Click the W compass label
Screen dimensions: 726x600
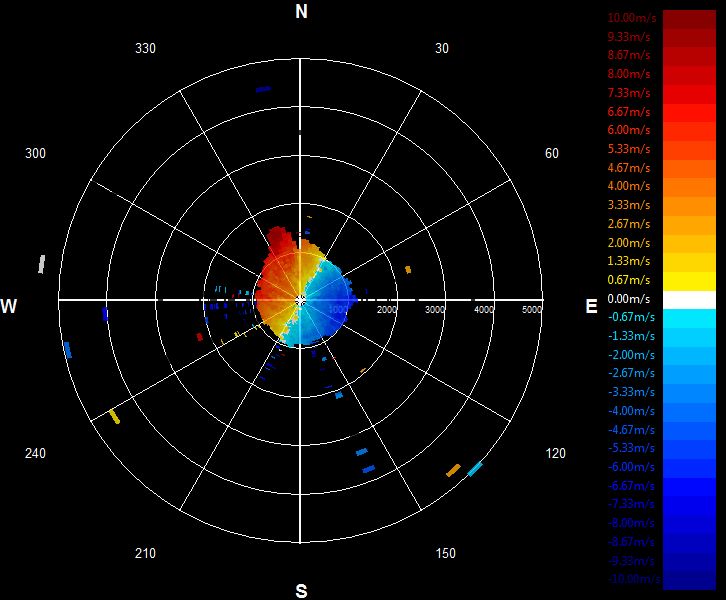tap(9, 306)
